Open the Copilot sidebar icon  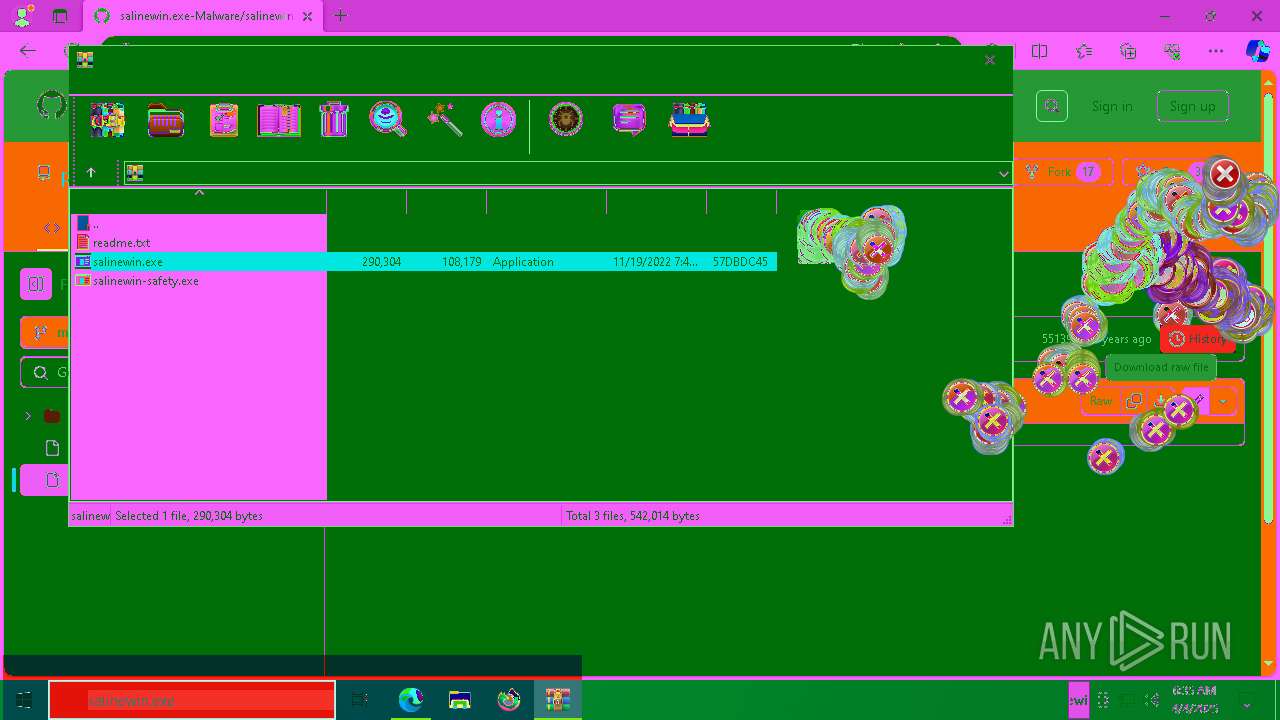pyautogui.click(x=1257, y=51)
